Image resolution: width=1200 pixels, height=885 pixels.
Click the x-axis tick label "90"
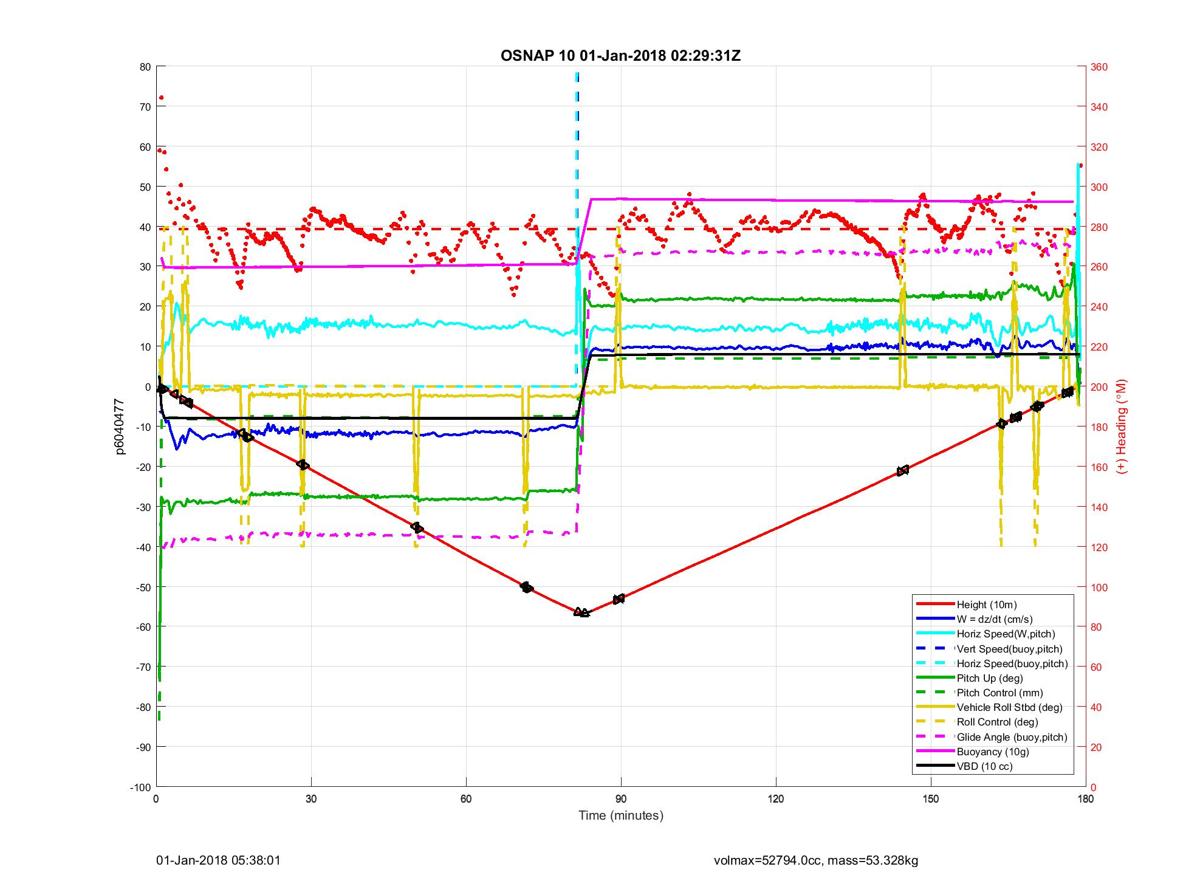click(x=621, y=800)
